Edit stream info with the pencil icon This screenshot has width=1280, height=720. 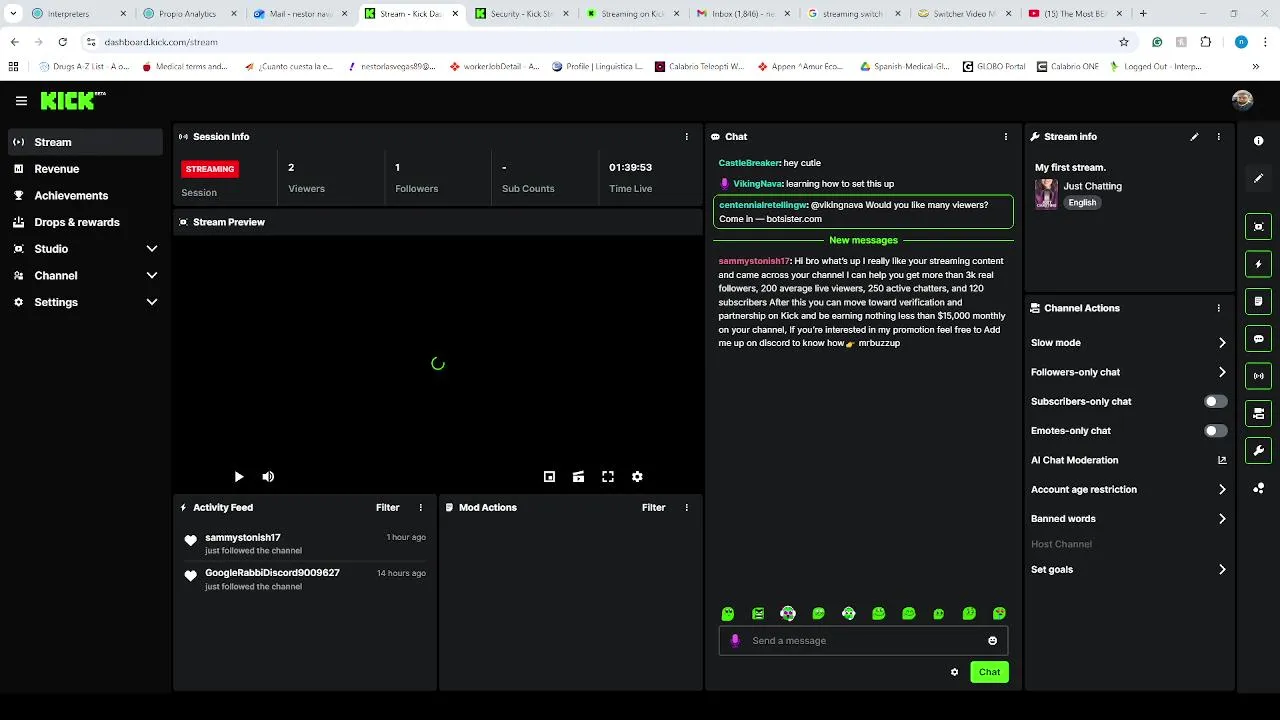click(x=1194, y=136)
